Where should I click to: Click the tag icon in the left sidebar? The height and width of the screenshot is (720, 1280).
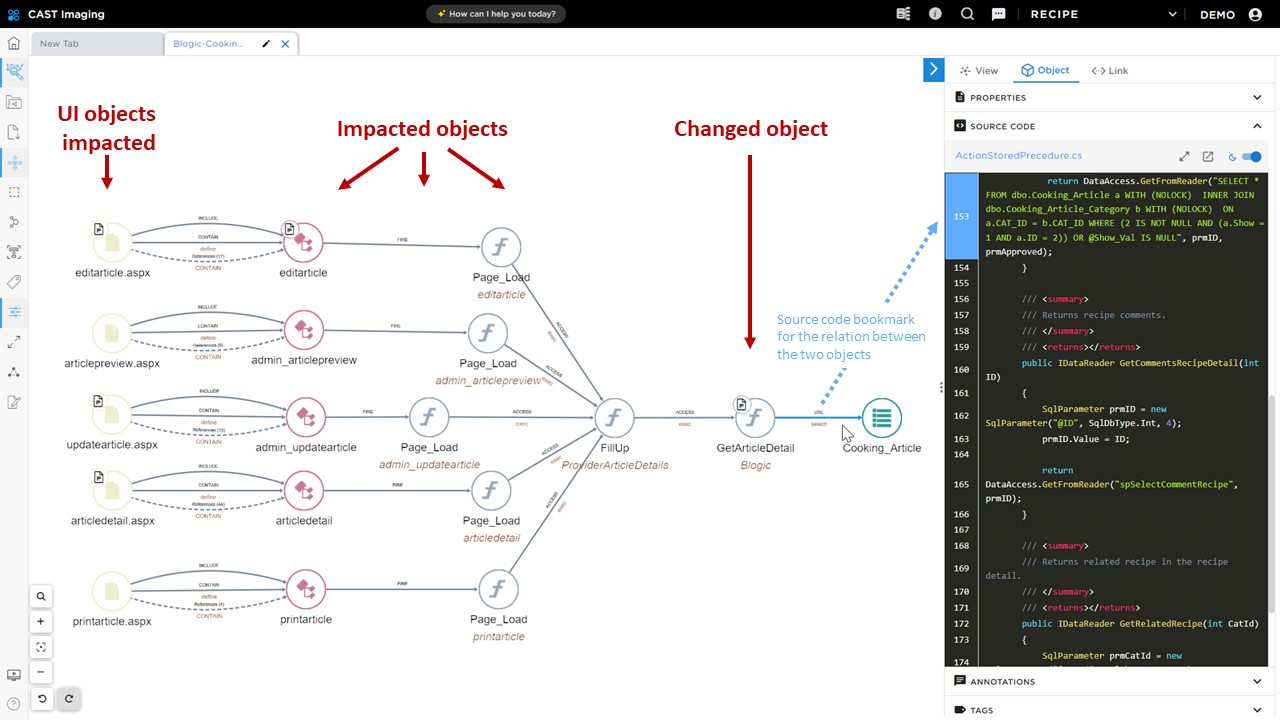click(x=14, y=282)
